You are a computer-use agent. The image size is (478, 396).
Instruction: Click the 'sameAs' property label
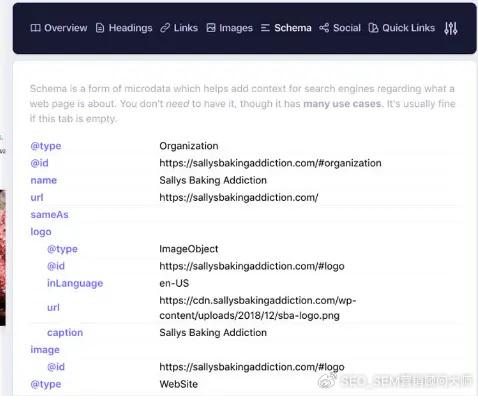pos(49,215)
